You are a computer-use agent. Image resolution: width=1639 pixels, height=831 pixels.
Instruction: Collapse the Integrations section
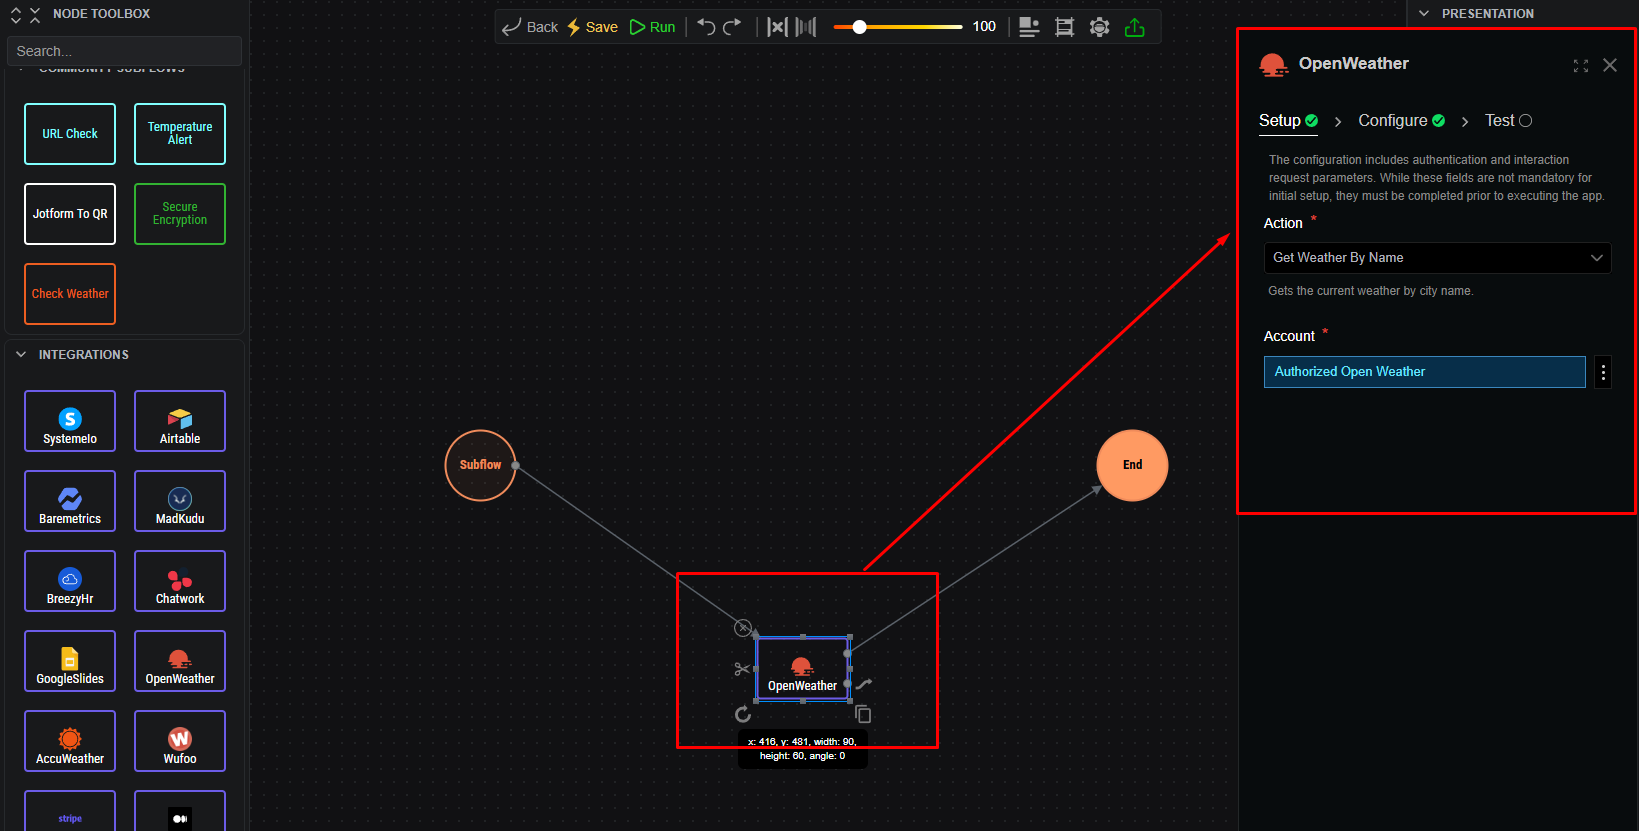pyautogui.click(x=21, y=355)
